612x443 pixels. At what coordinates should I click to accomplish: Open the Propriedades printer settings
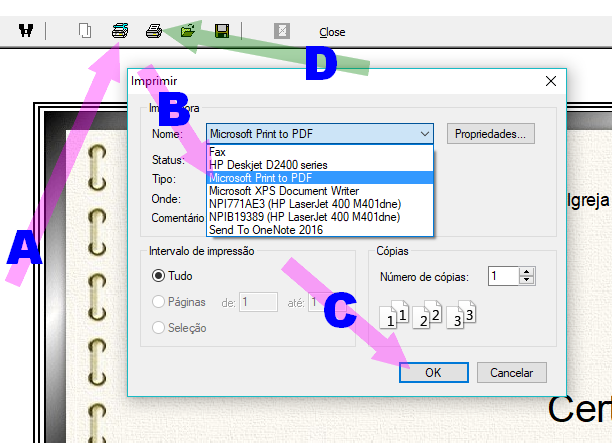click(490, 134)
